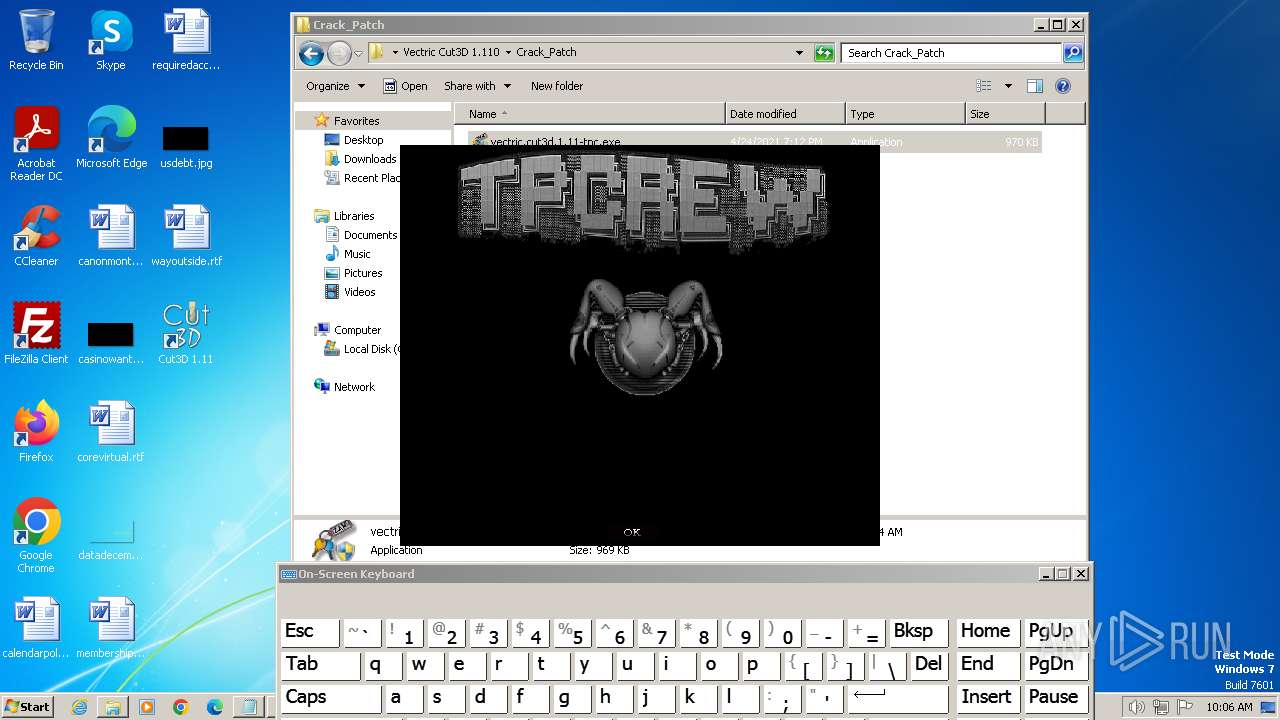Toggle Caps key on On-Screen Keyboard
The image size is (1280, 720).
tap(320, 697)
